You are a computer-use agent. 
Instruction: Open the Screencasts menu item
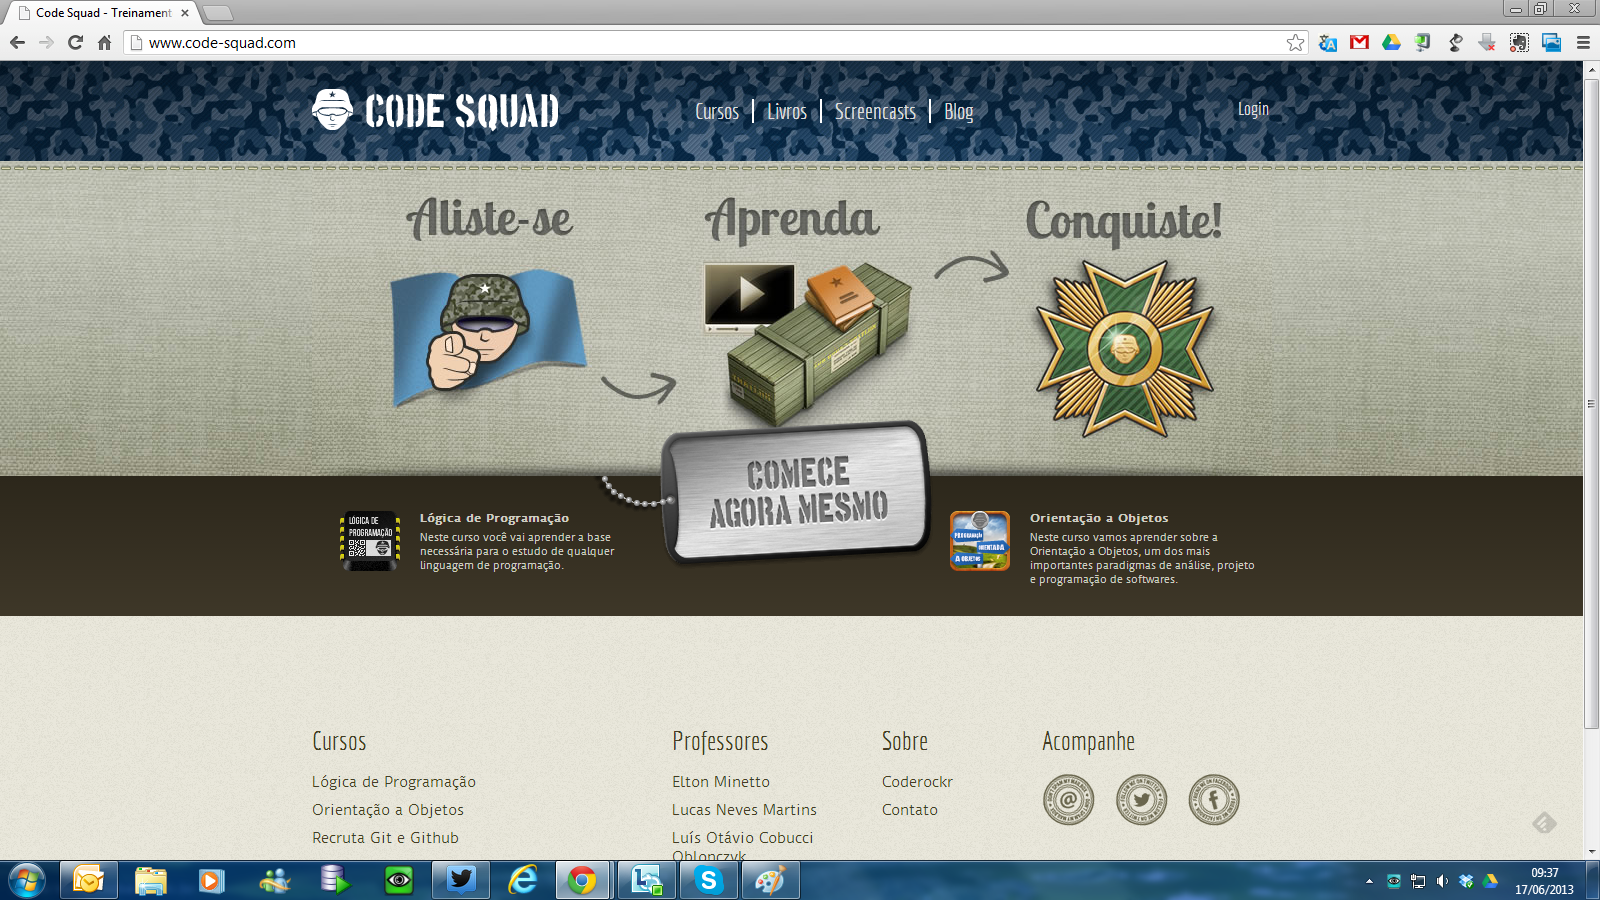point(875,111)
